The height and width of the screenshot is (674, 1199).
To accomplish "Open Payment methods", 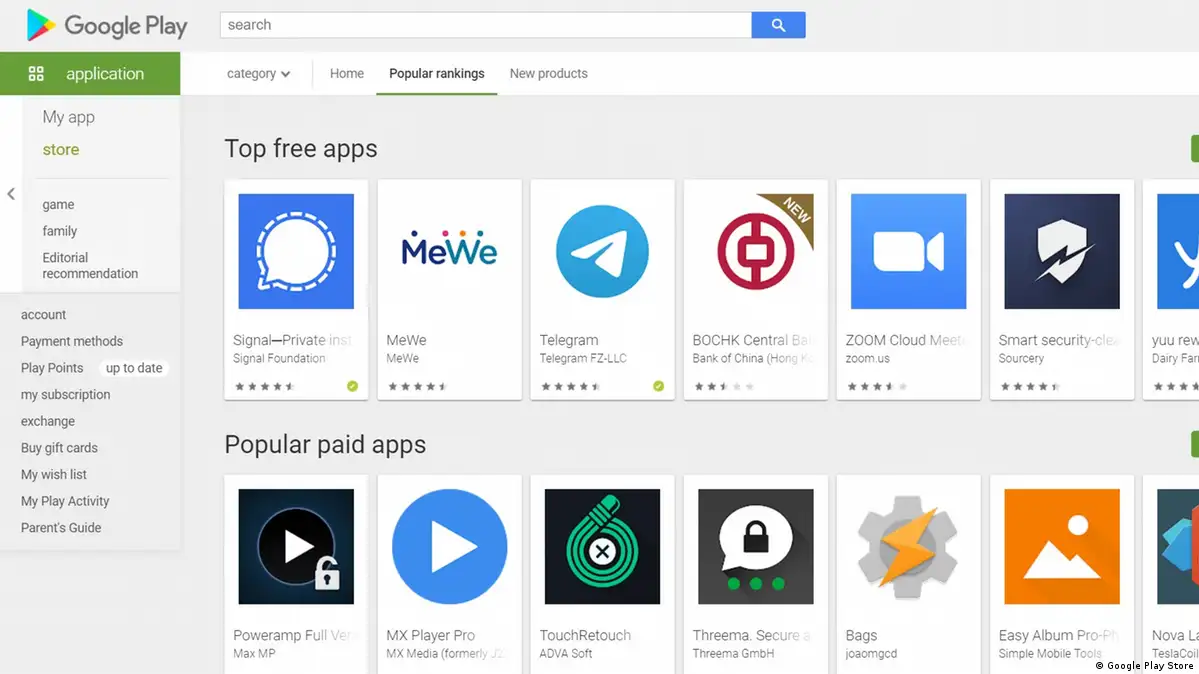I will pyautogui.click(x=72, y=341).
